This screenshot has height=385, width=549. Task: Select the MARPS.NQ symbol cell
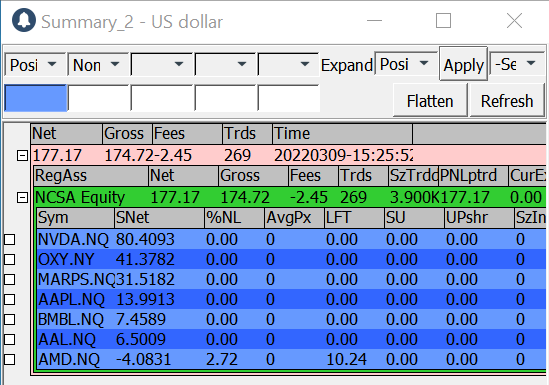pos(76,280)
